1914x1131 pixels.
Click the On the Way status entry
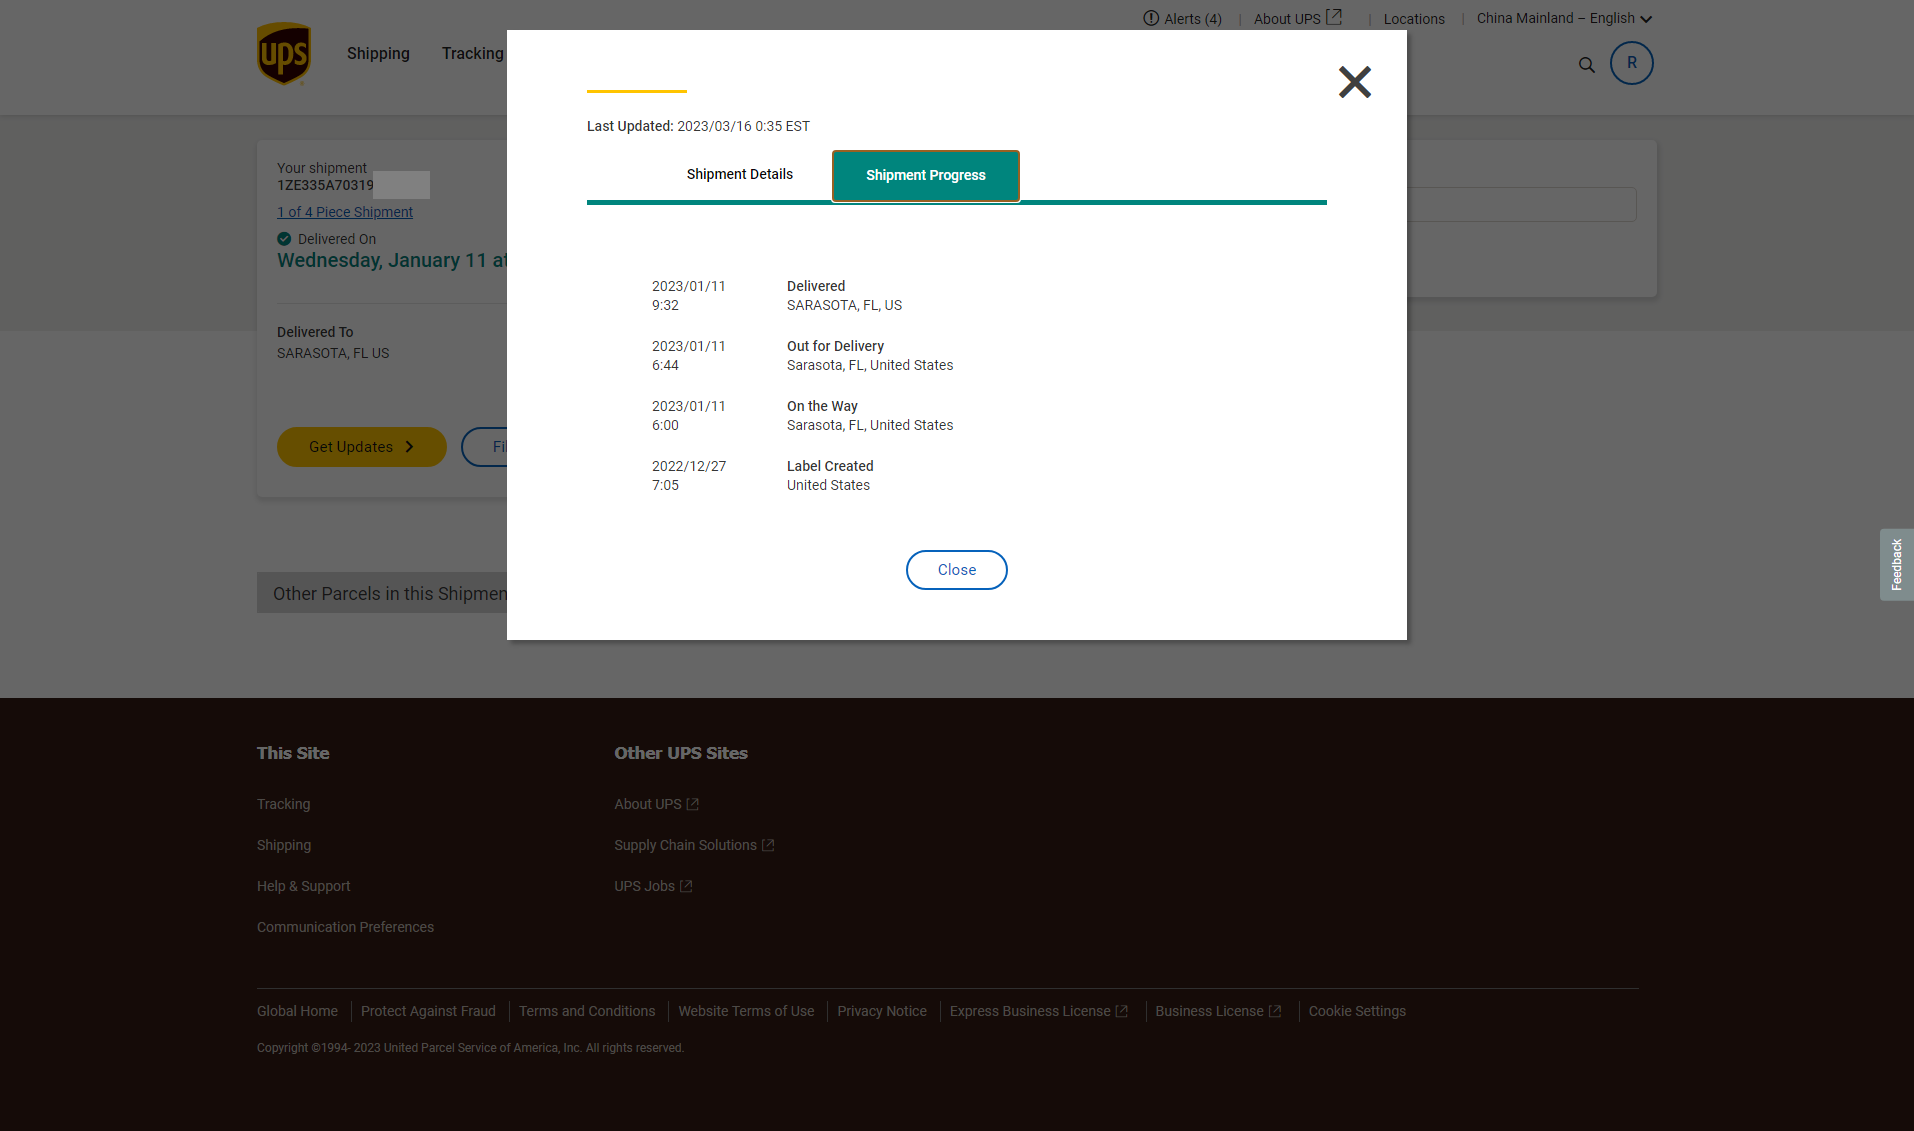pos(822,406)
